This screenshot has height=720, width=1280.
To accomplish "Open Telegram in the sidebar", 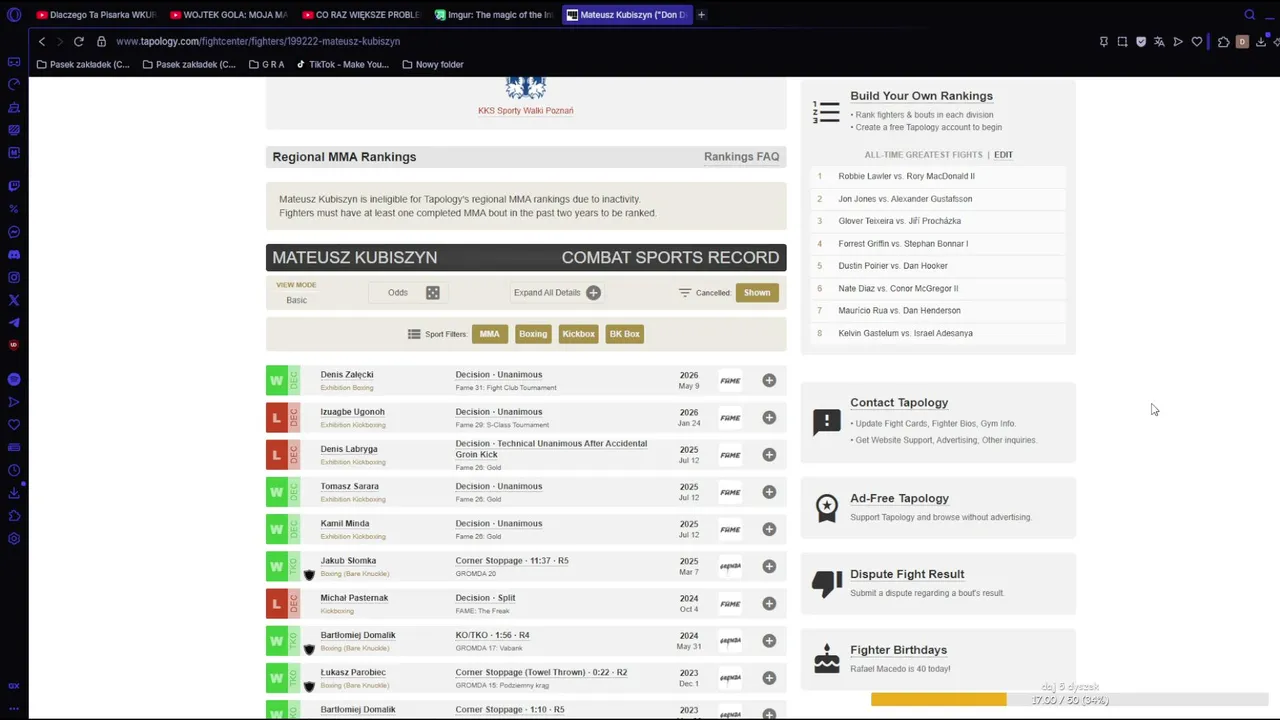I will coord(14,322).
